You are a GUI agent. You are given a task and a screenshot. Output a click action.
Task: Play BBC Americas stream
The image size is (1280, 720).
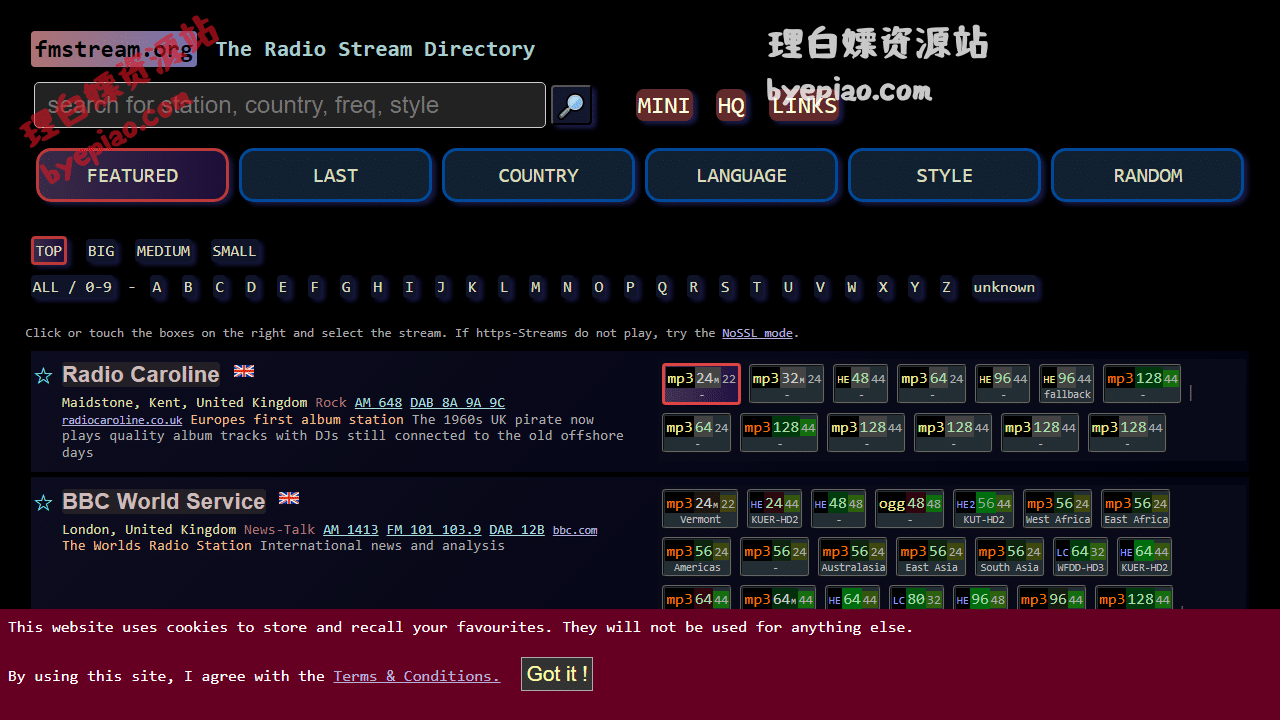[x=697, y=557]
